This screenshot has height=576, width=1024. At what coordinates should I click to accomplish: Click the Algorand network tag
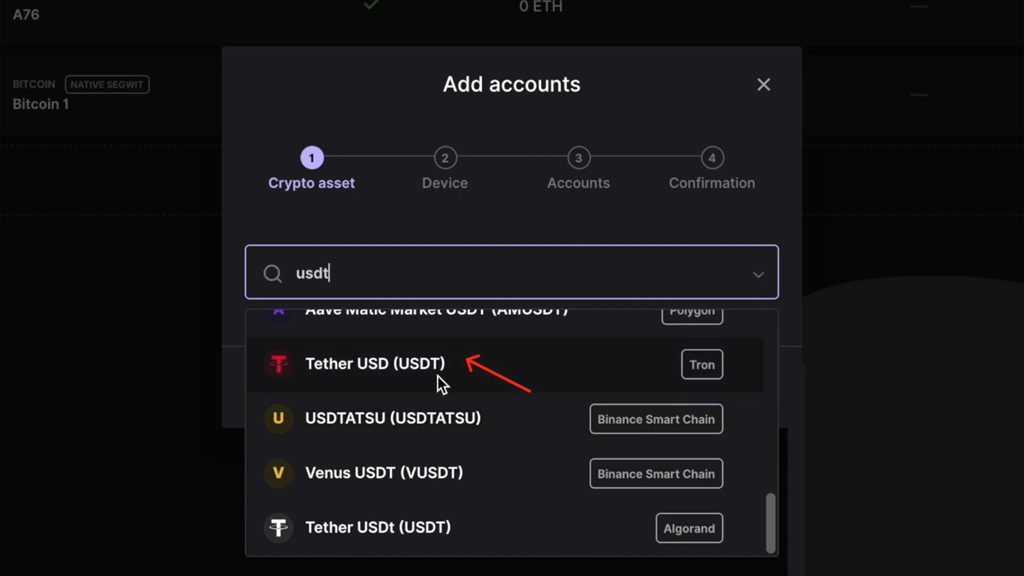pos(689,528)
